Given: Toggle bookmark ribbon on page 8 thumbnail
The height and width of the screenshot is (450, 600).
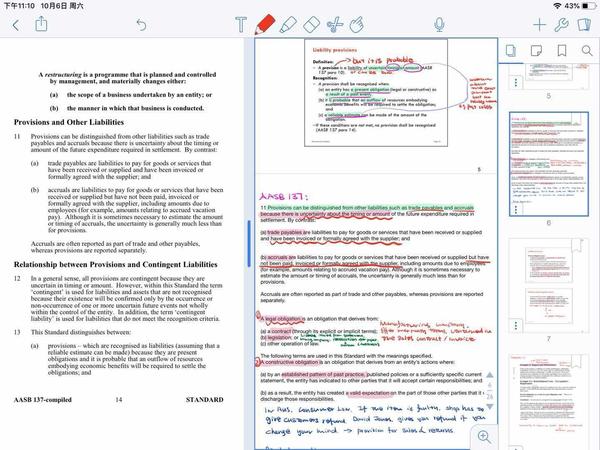Looking at the screenshot, I should (x=577, y=362).
